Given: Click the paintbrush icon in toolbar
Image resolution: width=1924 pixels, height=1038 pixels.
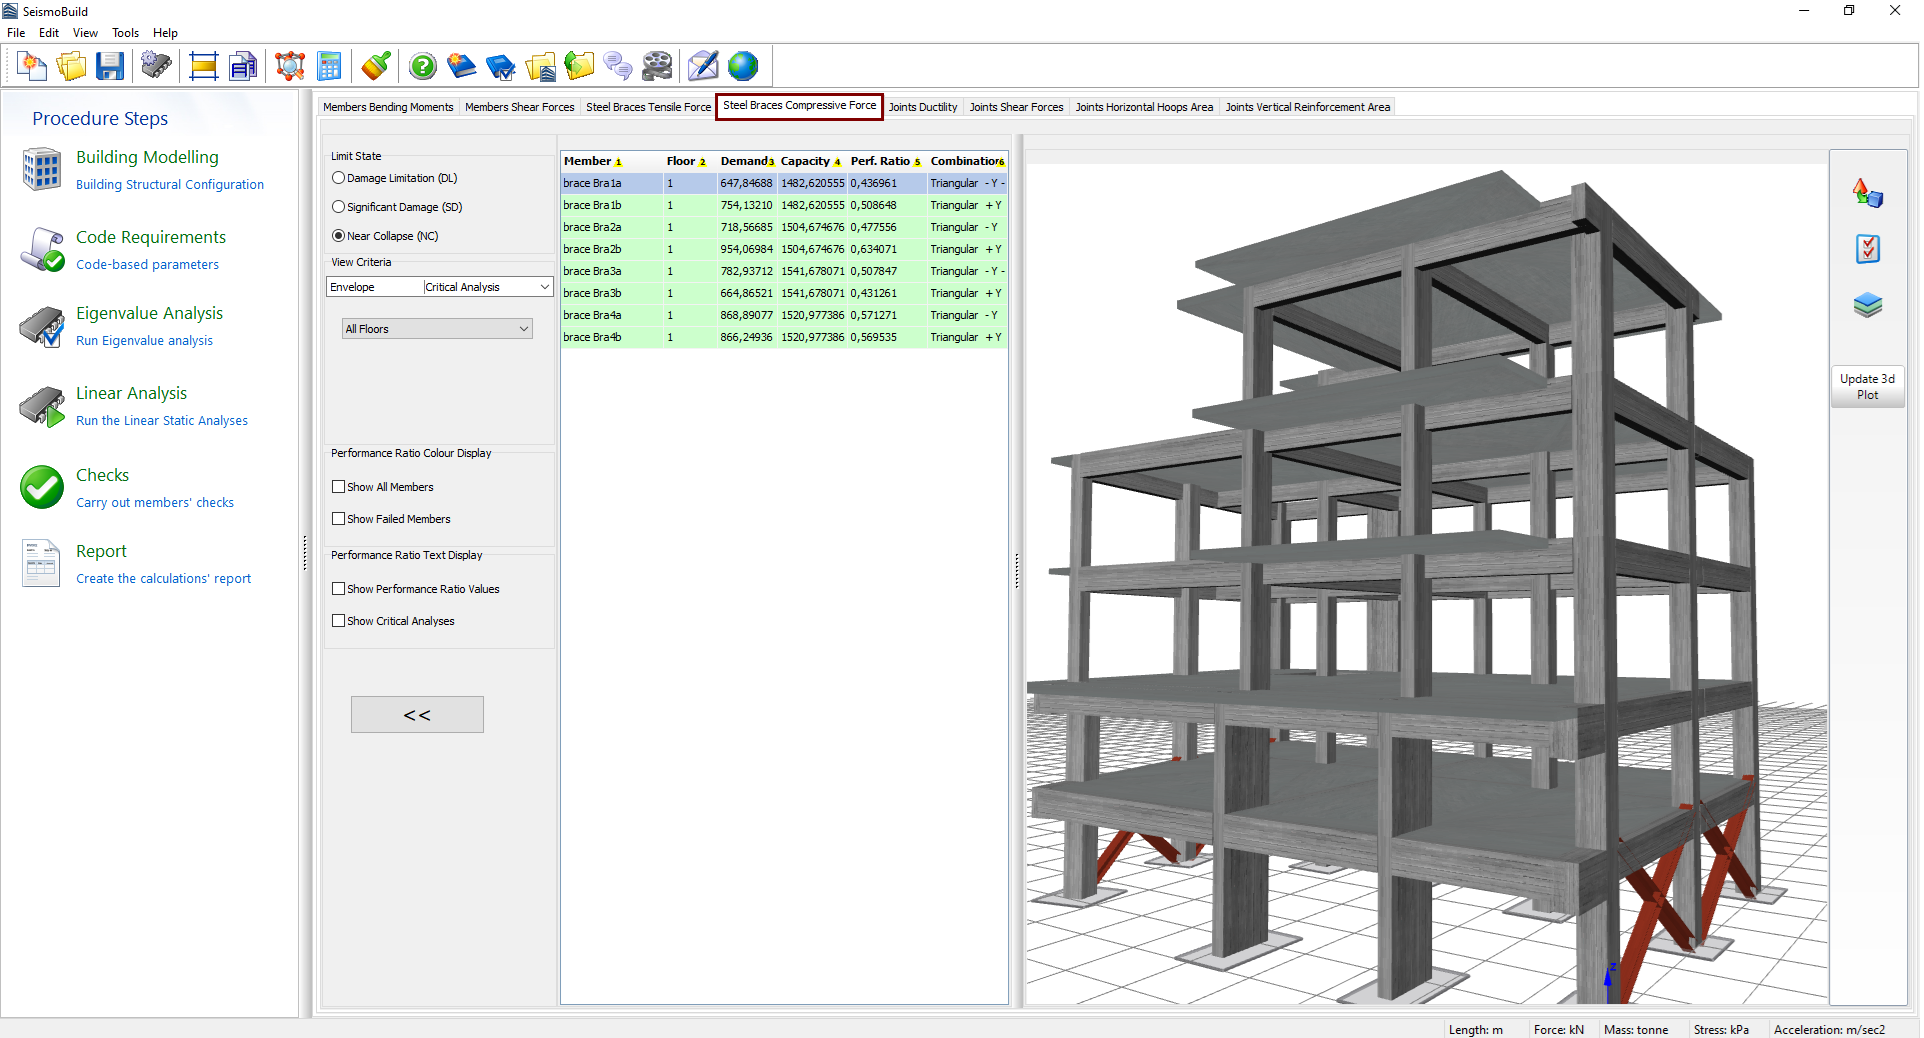Looking at the screenshot, I should [x=376, y=67].
